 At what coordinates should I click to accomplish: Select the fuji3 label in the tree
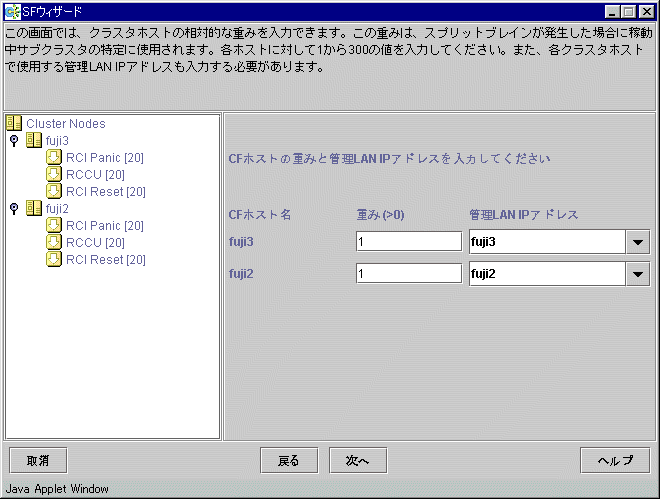click(x=57, y=141)
